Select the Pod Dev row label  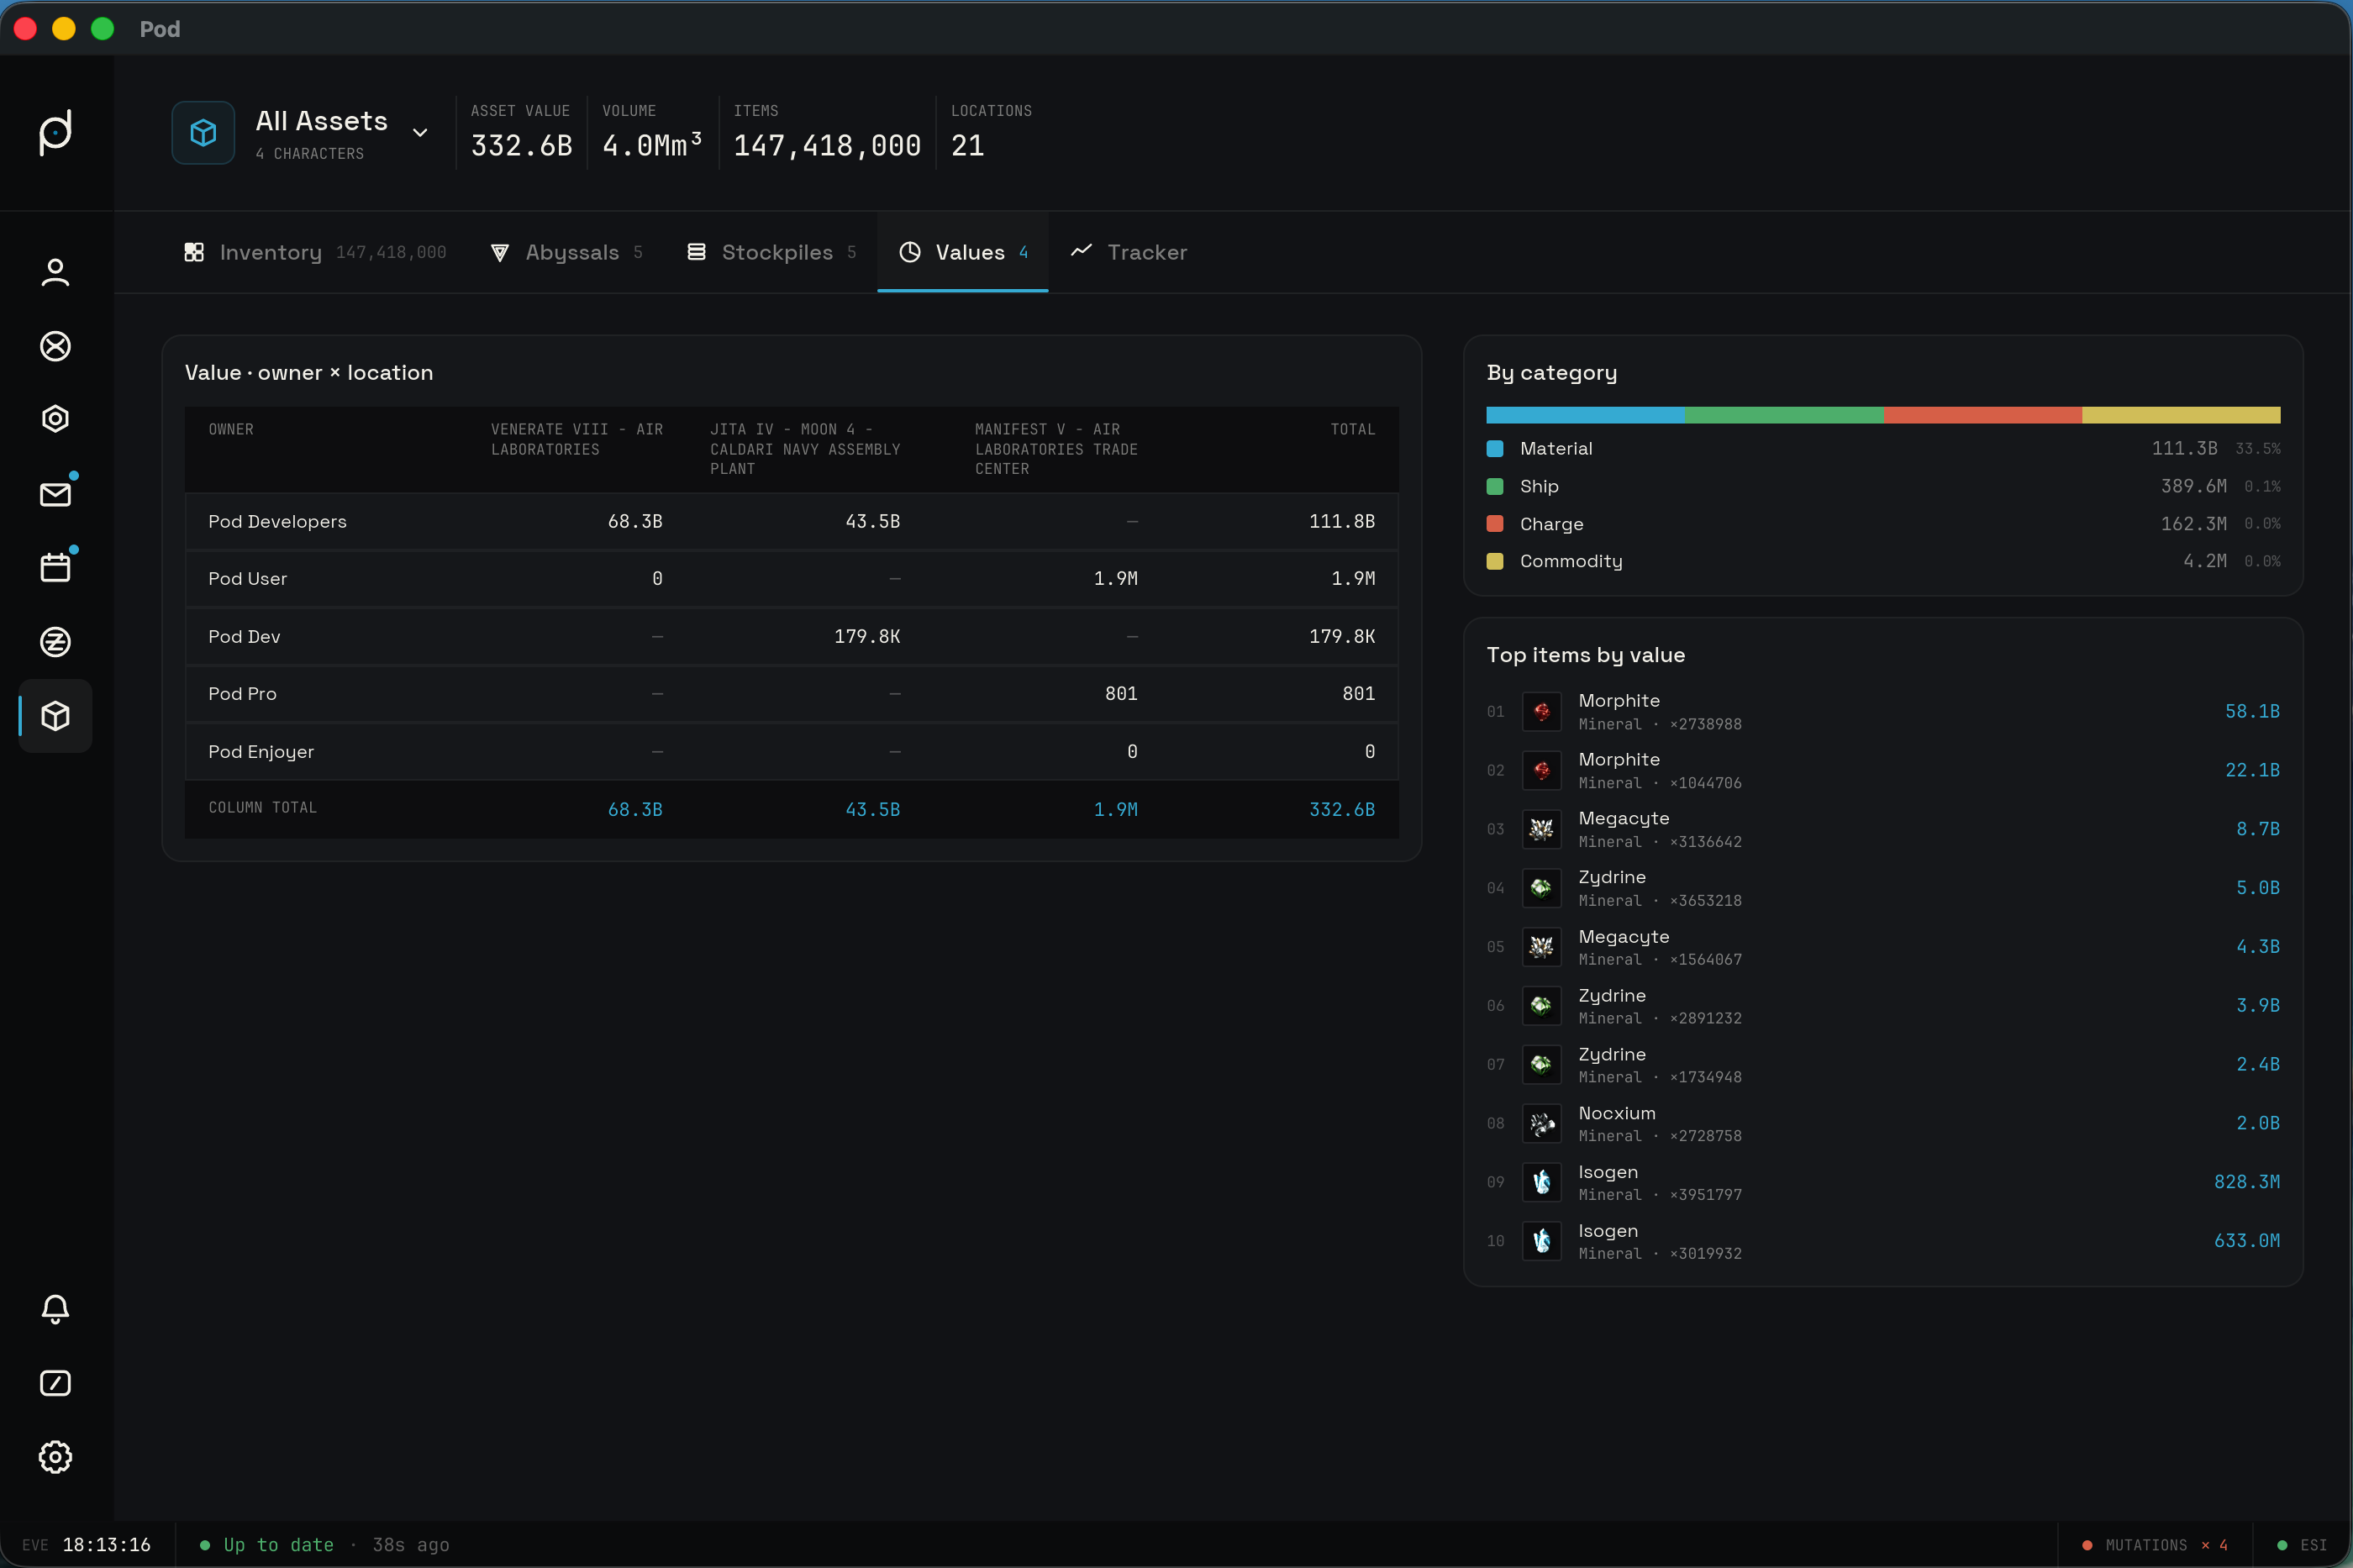point(244,637)
